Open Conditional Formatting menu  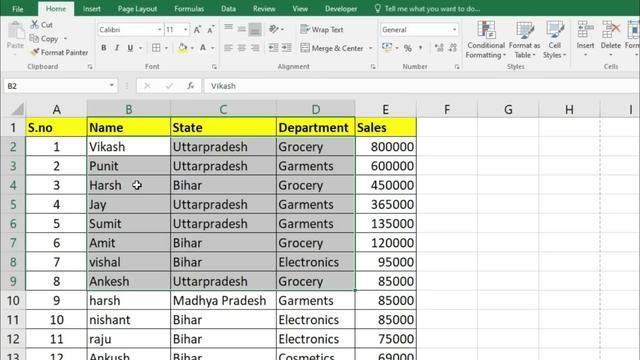486,40
